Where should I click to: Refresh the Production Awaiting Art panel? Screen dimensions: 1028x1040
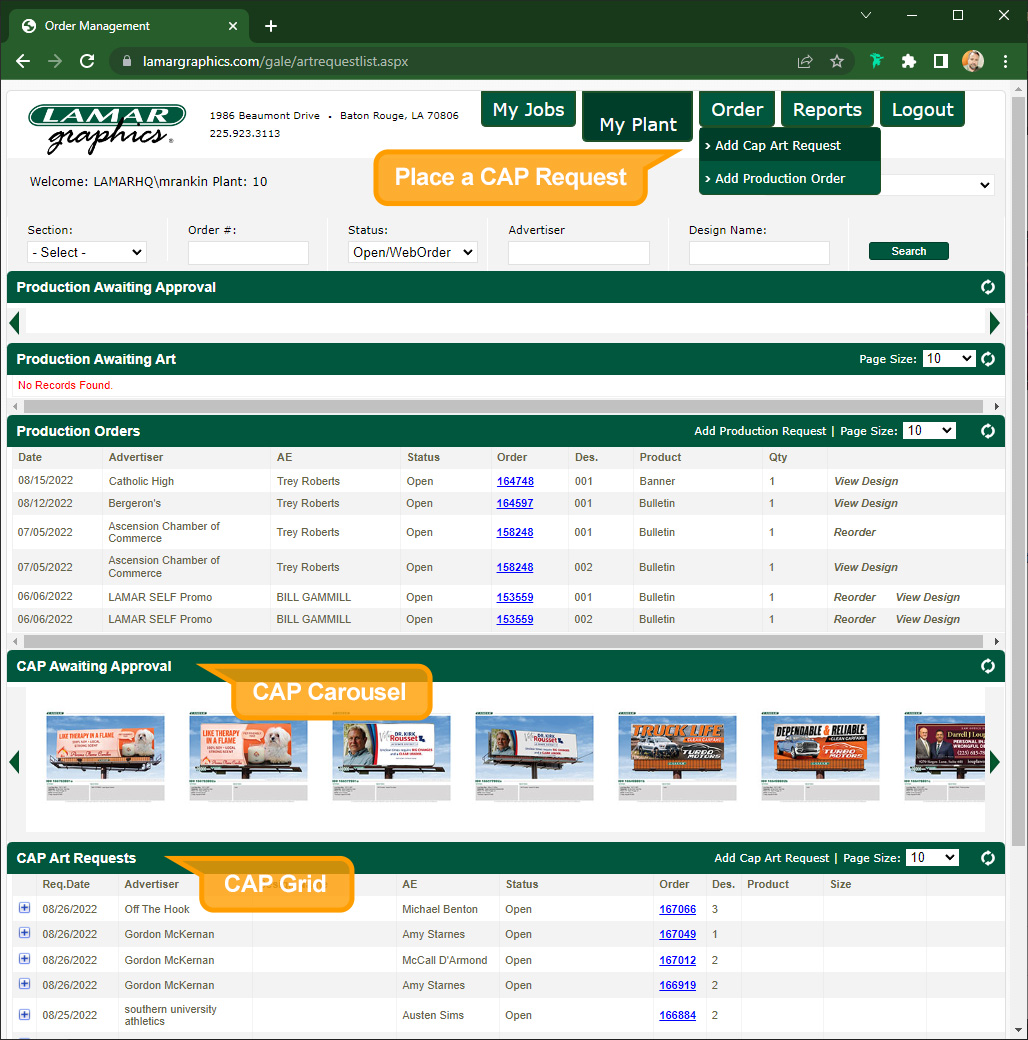(x=988, y=359)
